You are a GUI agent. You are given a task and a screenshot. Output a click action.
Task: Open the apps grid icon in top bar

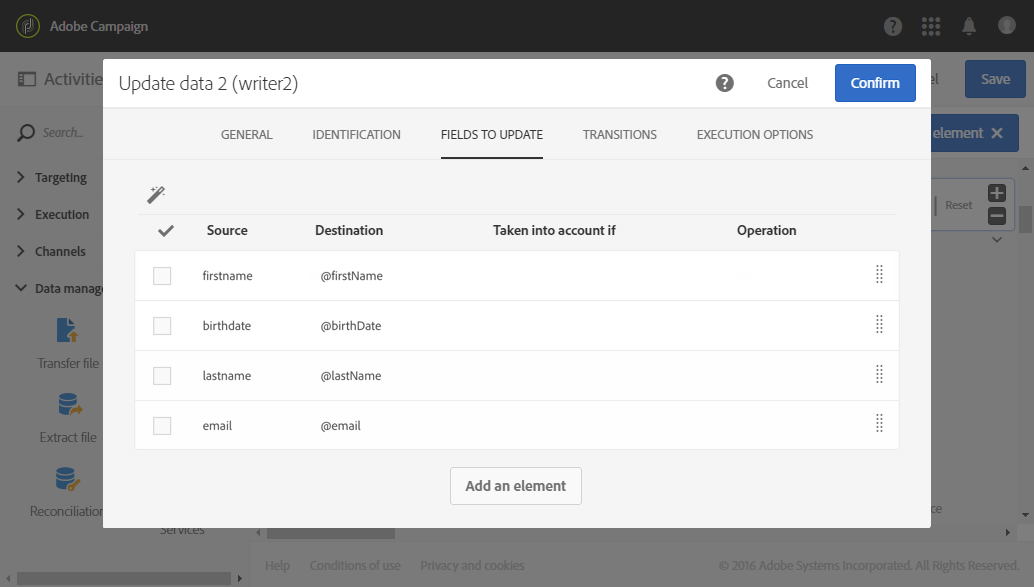(x=931, y=26)
